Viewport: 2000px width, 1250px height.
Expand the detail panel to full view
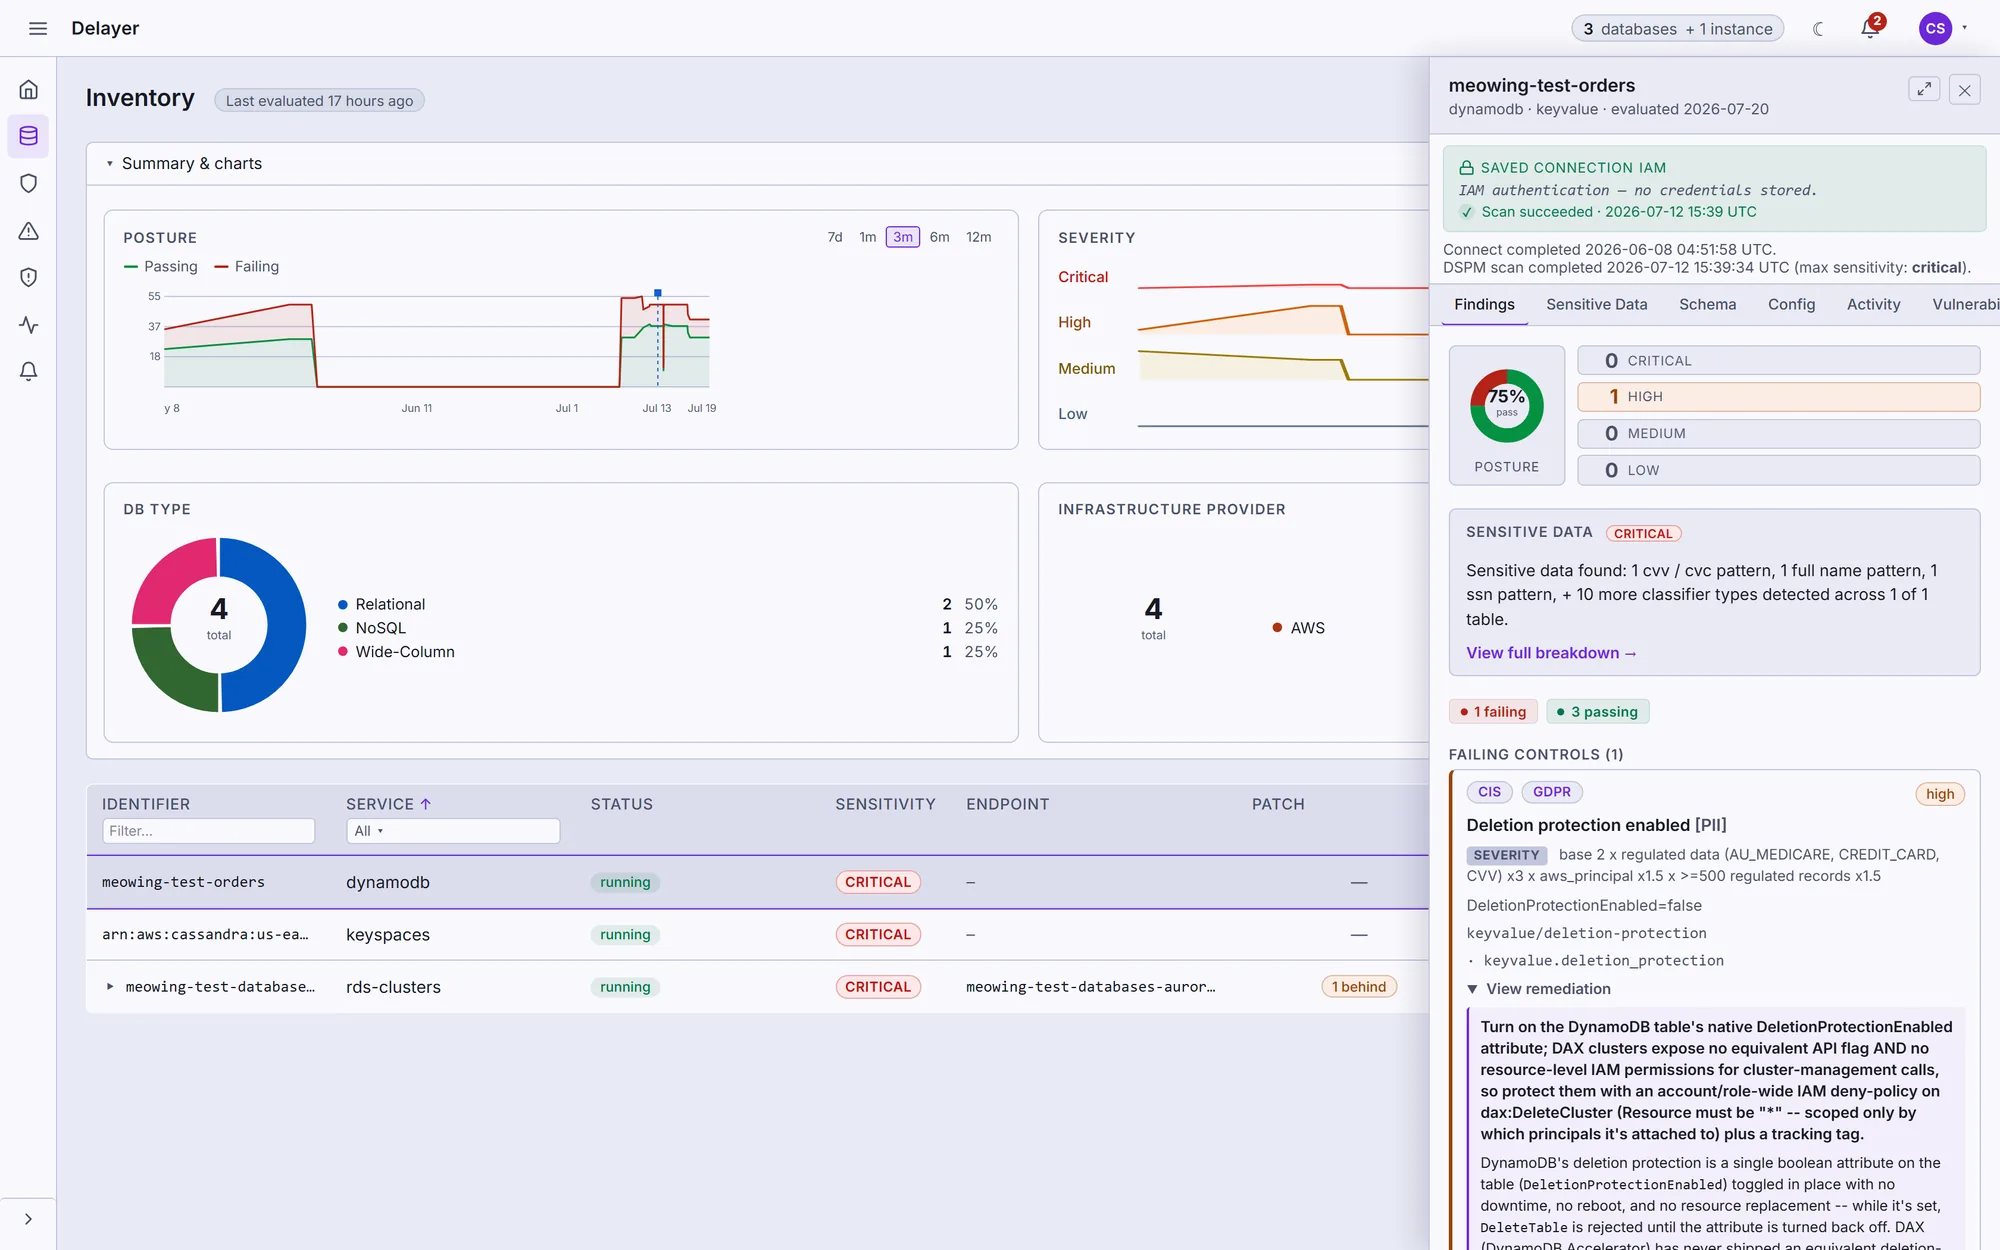tap(1924, 89)
